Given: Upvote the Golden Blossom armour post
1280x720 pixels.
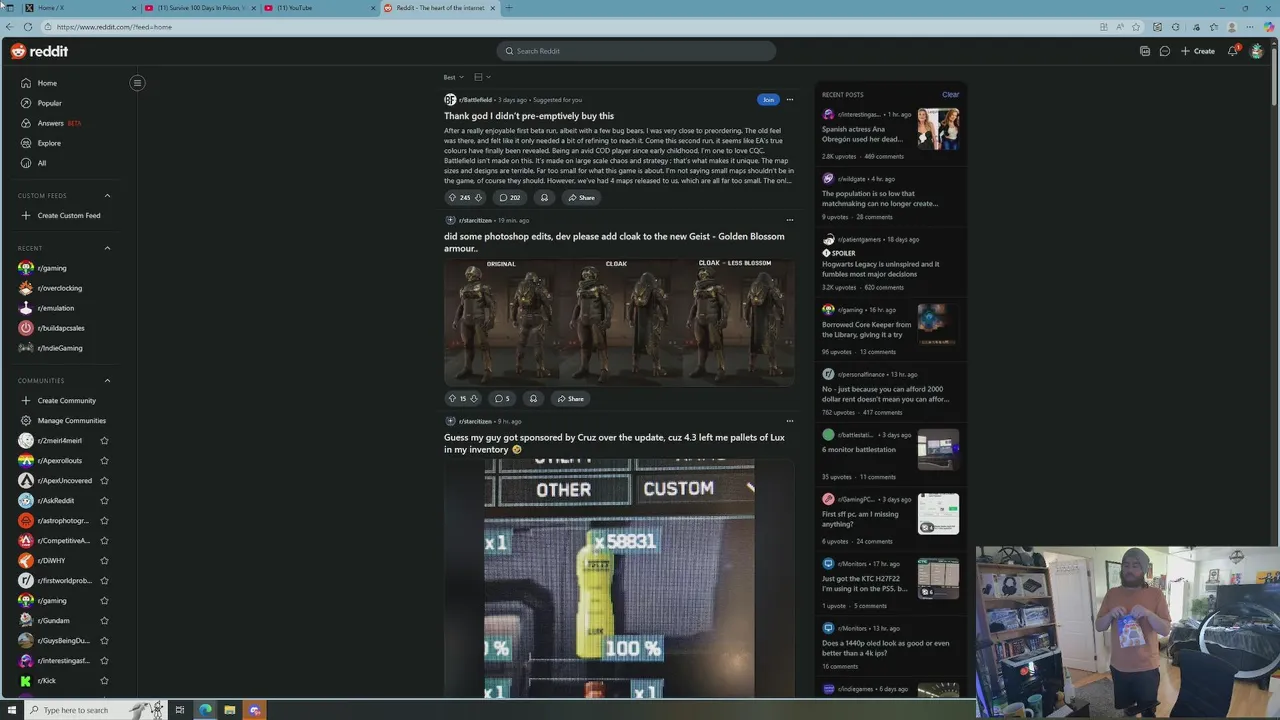Looking at the screenshot, I should 452,399.
